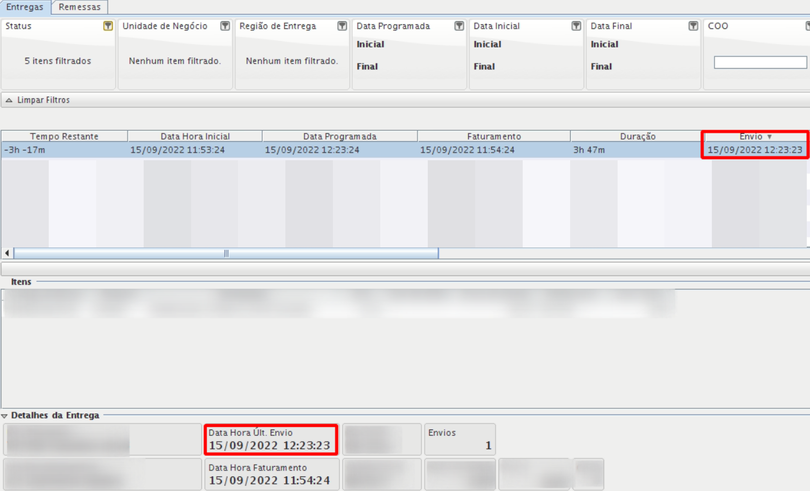Switch to the Remessas tab
This screenshot has height=491, width=810.
[x=79, y=7]
